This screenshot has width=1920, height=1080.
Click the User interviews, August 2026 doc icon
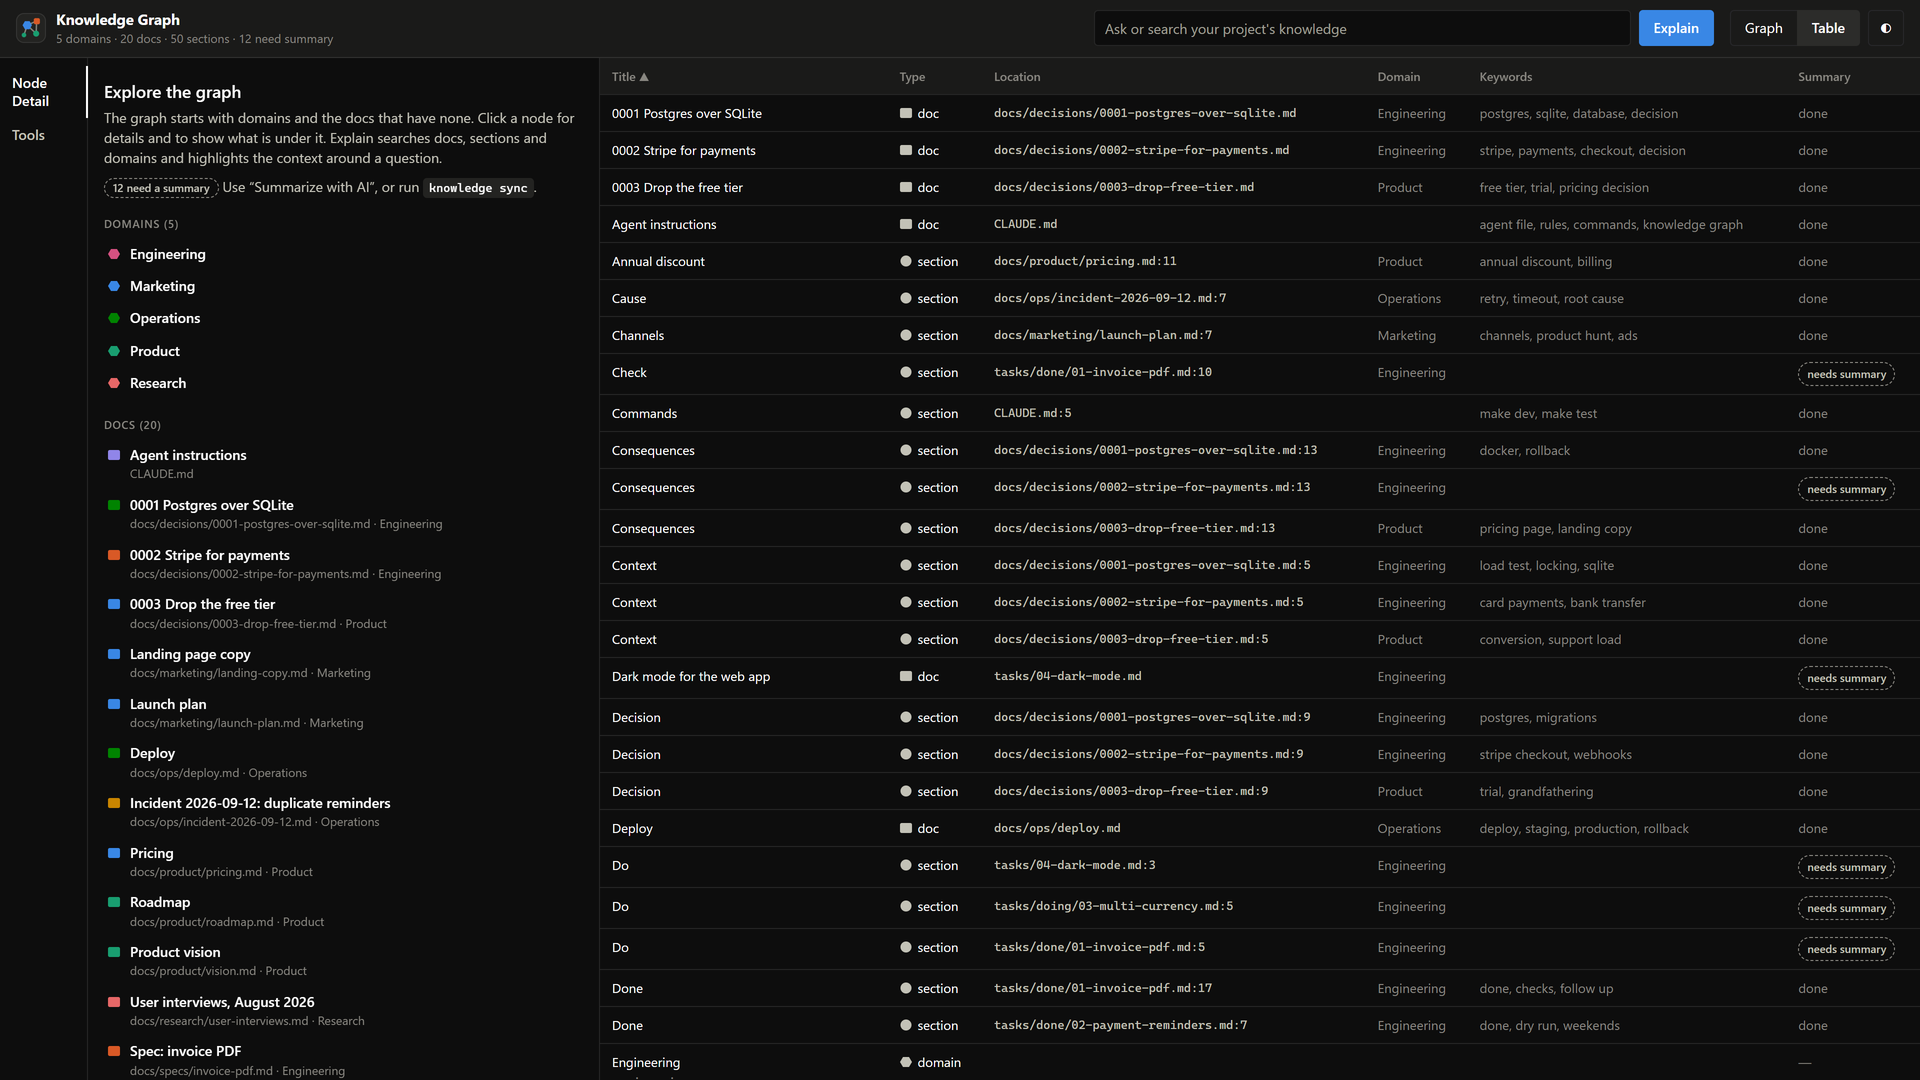[x=114, y=1002]
